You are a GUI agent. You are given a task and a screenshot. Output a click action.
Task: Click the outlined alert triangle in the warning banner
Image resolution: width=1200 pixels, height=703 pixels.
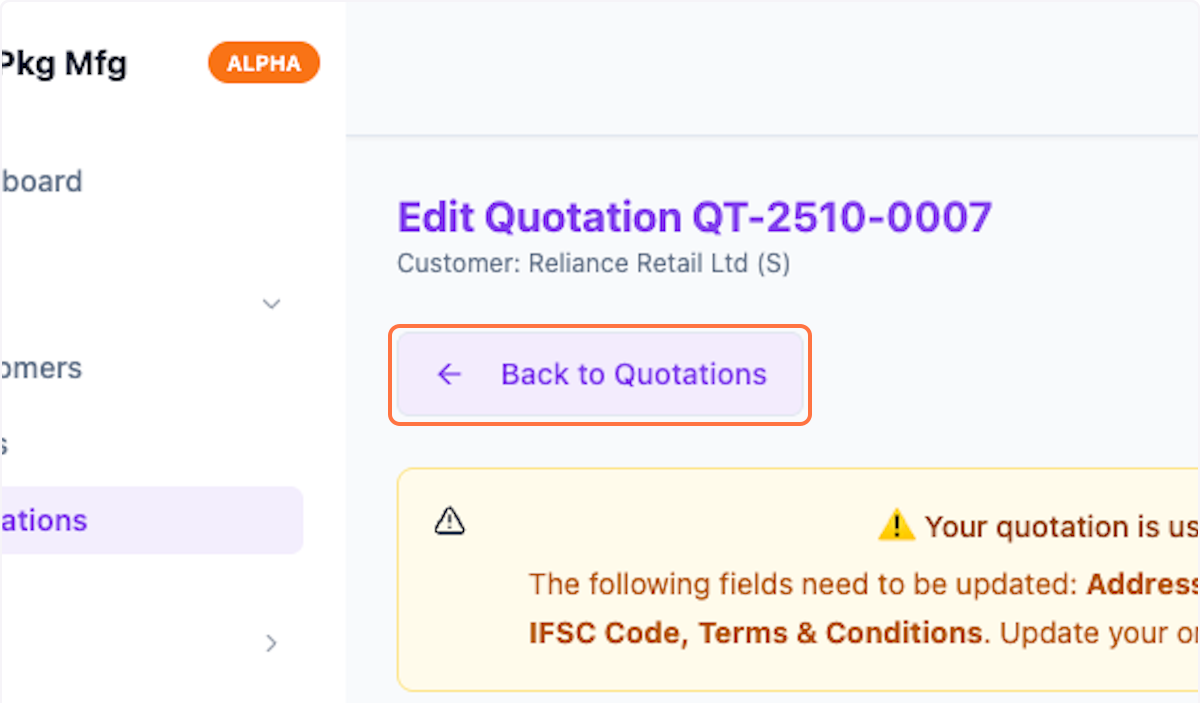449,521
